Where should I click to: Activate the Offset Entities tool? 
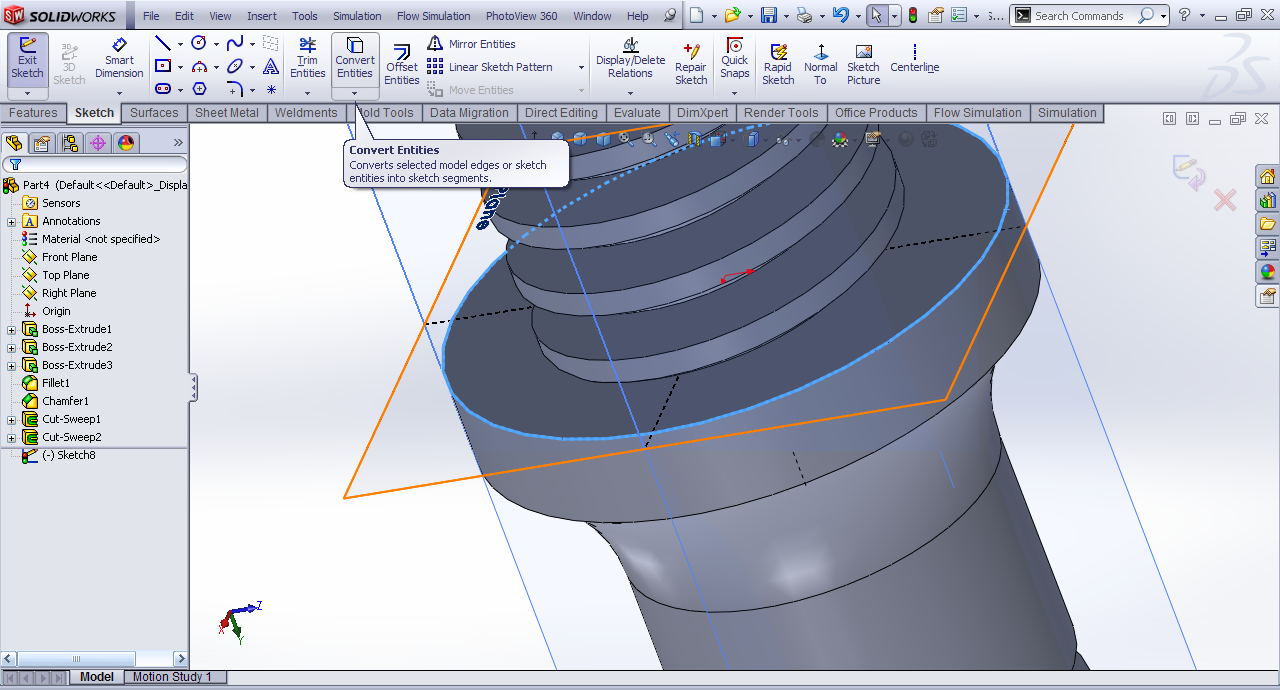(402, 65)
